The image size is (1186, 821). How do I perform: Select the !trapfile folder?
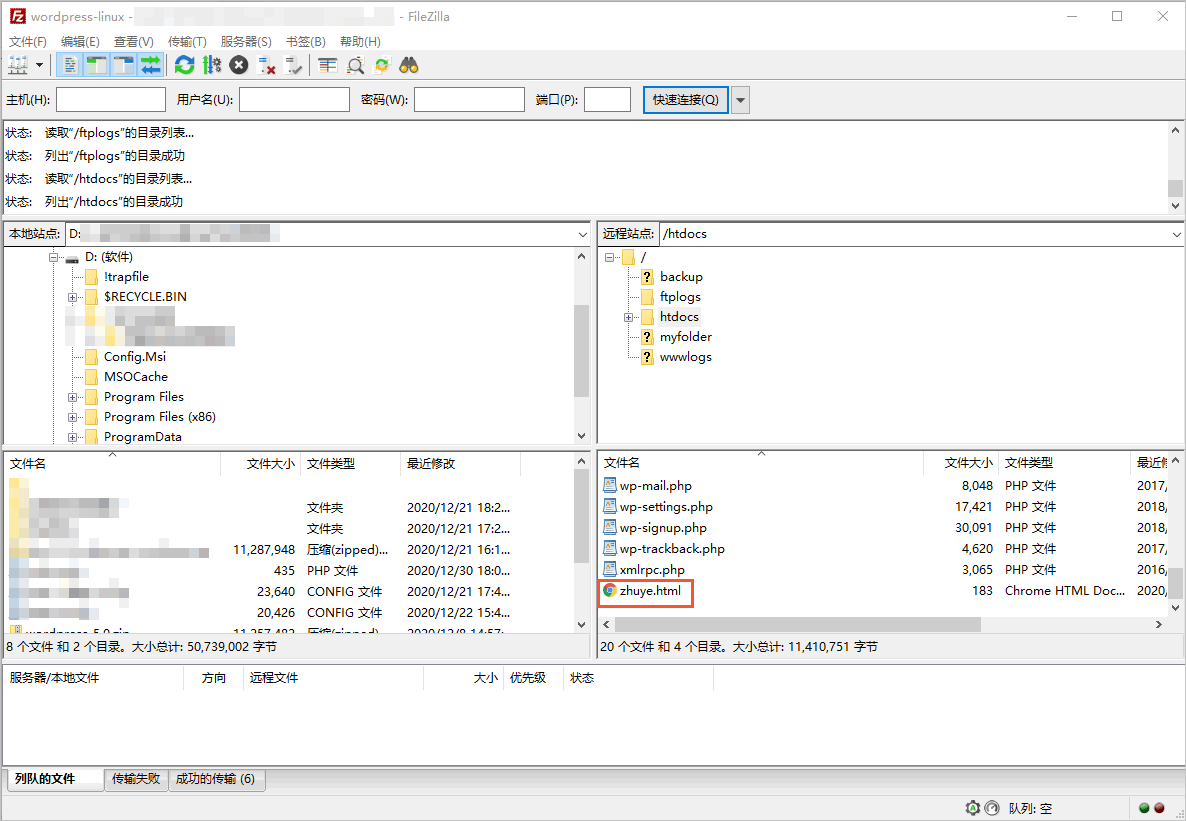point(126,277)
